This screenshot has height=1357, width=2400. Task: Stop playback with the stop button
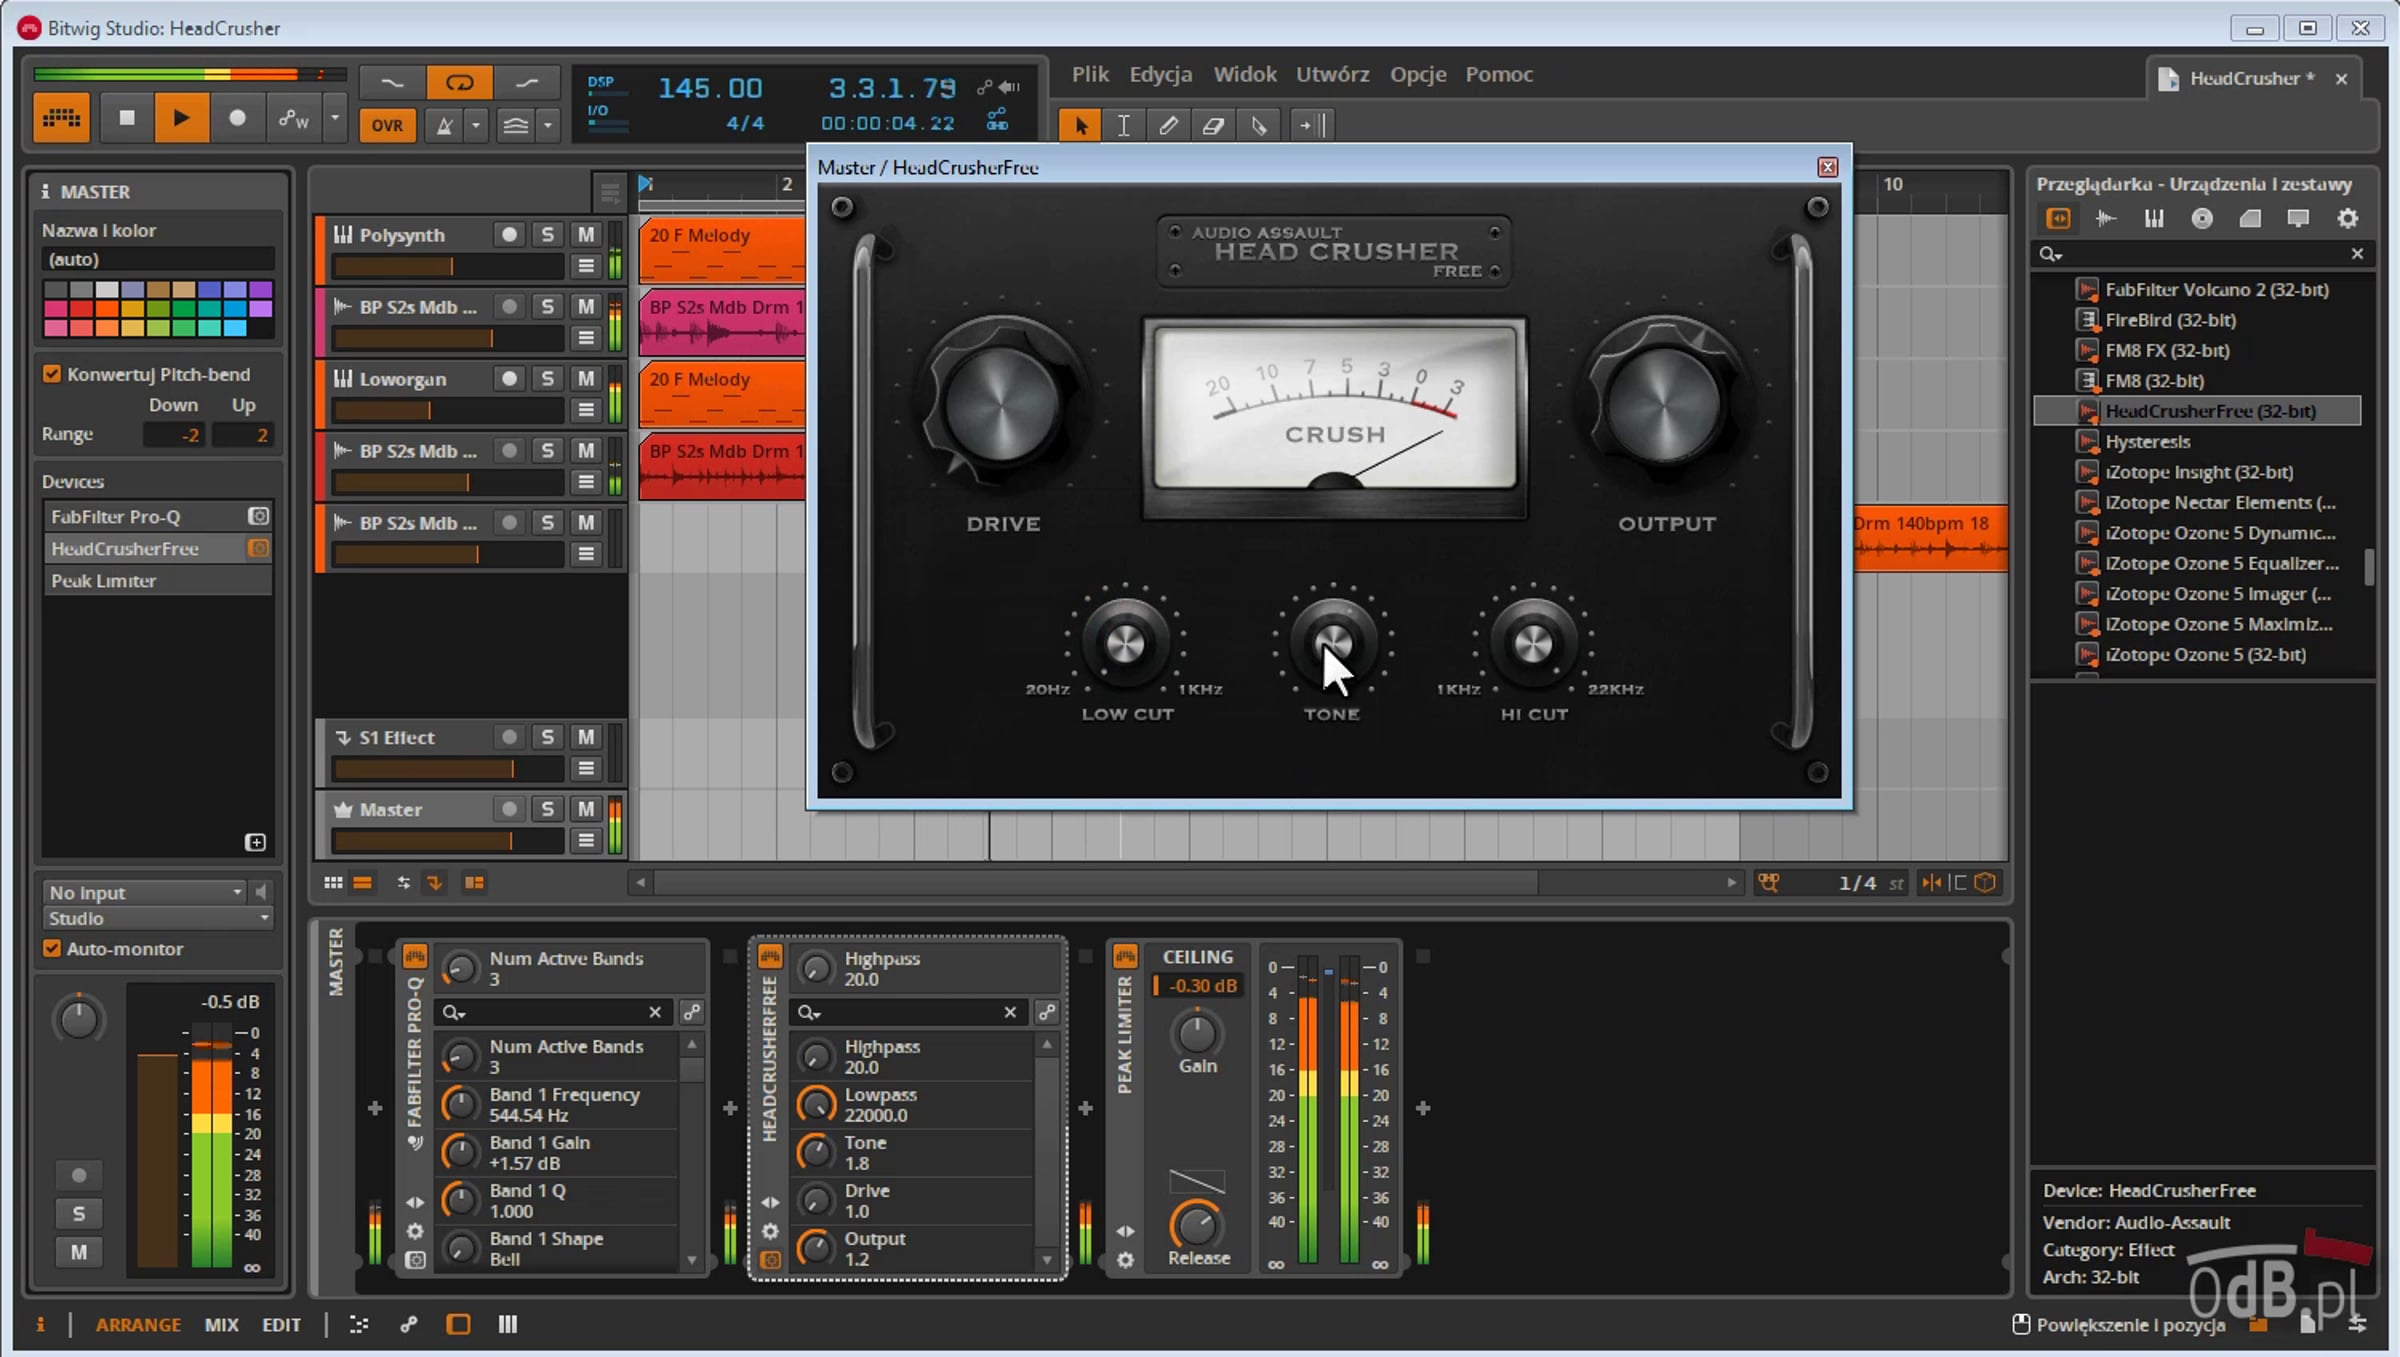click(x=127, y=118)
